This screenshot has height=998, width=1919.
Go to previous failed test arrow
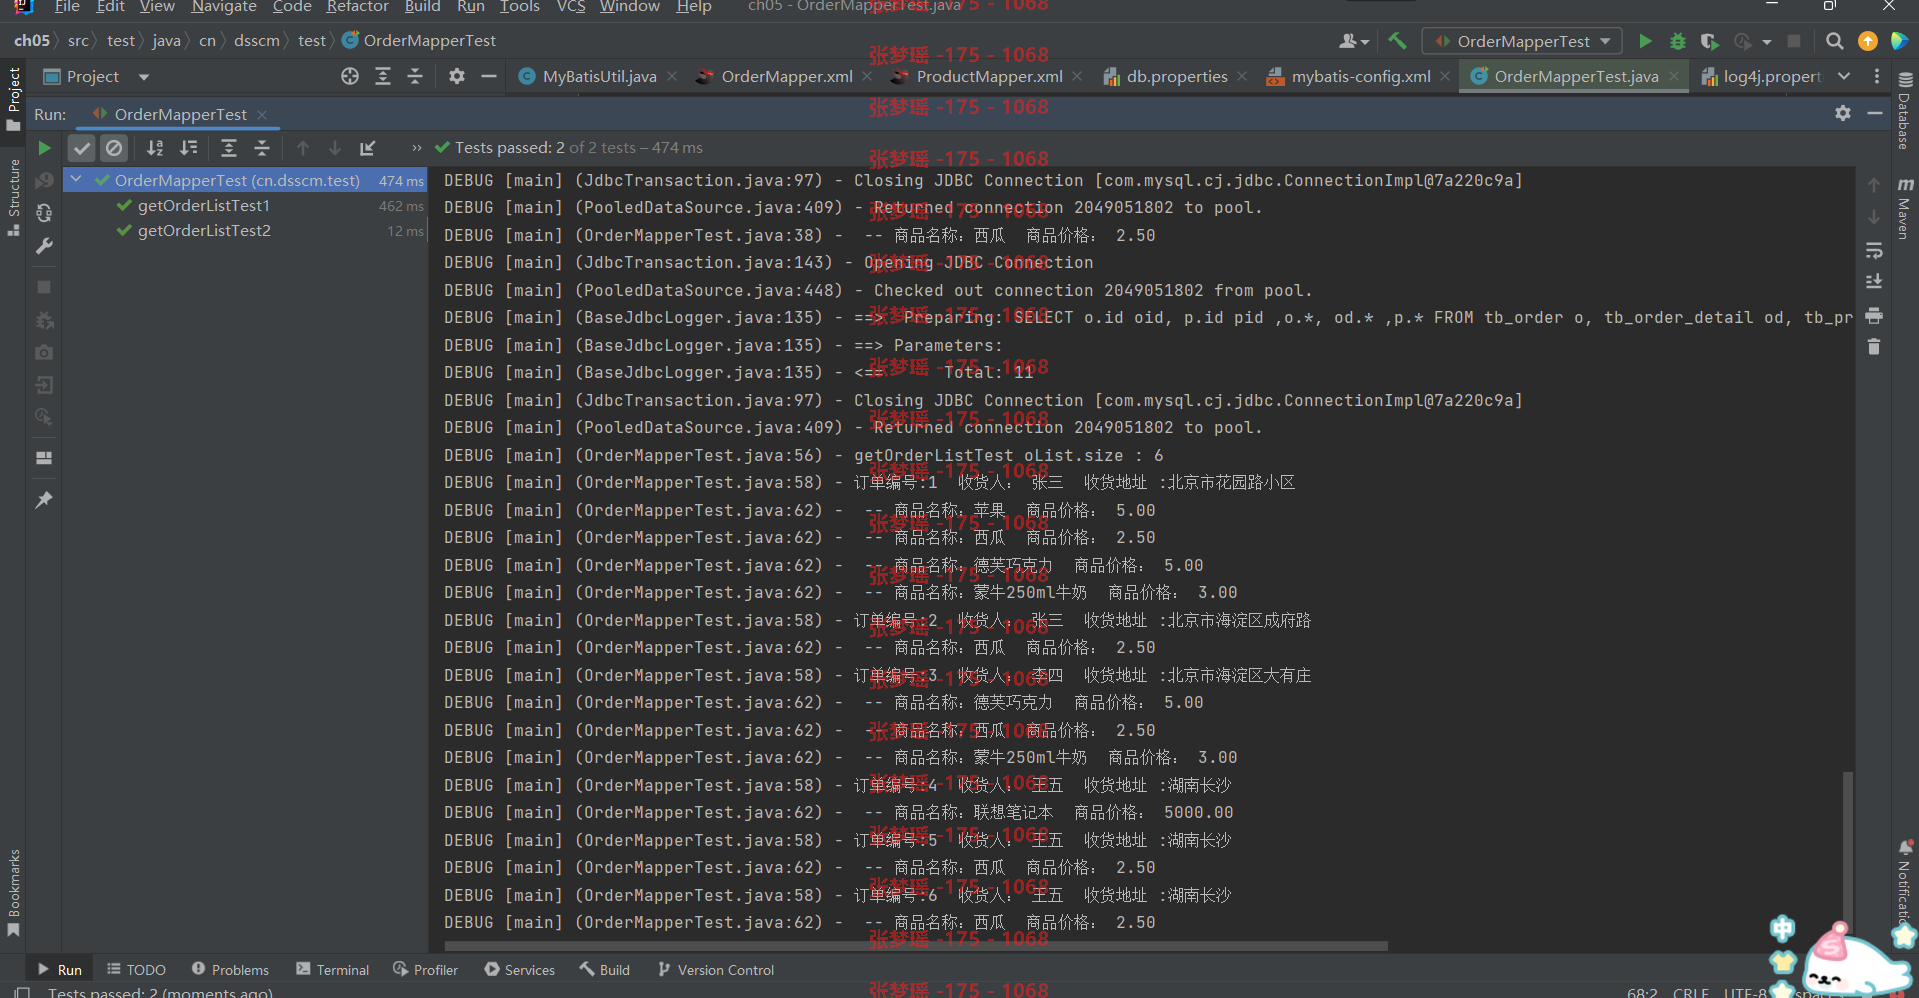pos(303,148)
